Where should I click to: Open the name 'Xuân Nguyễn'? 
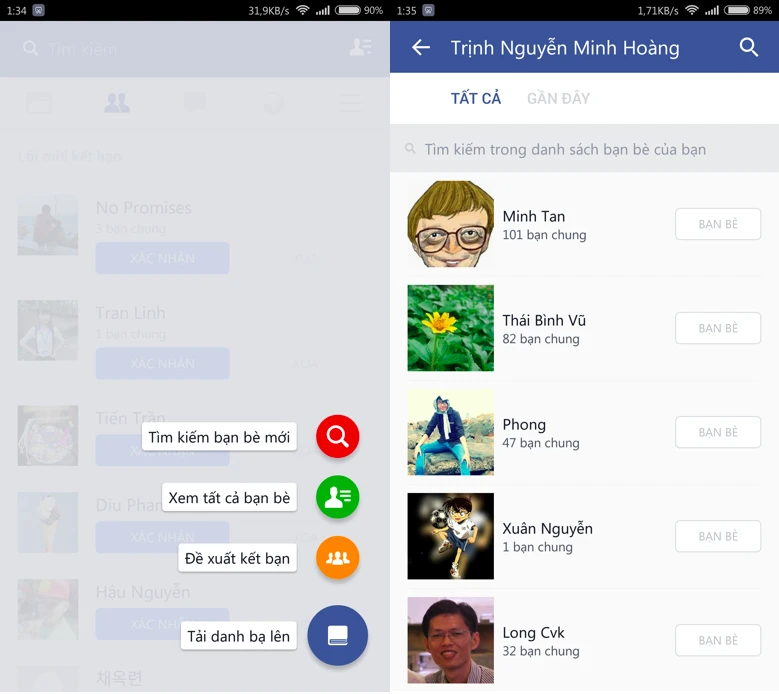tap(547, 529)
